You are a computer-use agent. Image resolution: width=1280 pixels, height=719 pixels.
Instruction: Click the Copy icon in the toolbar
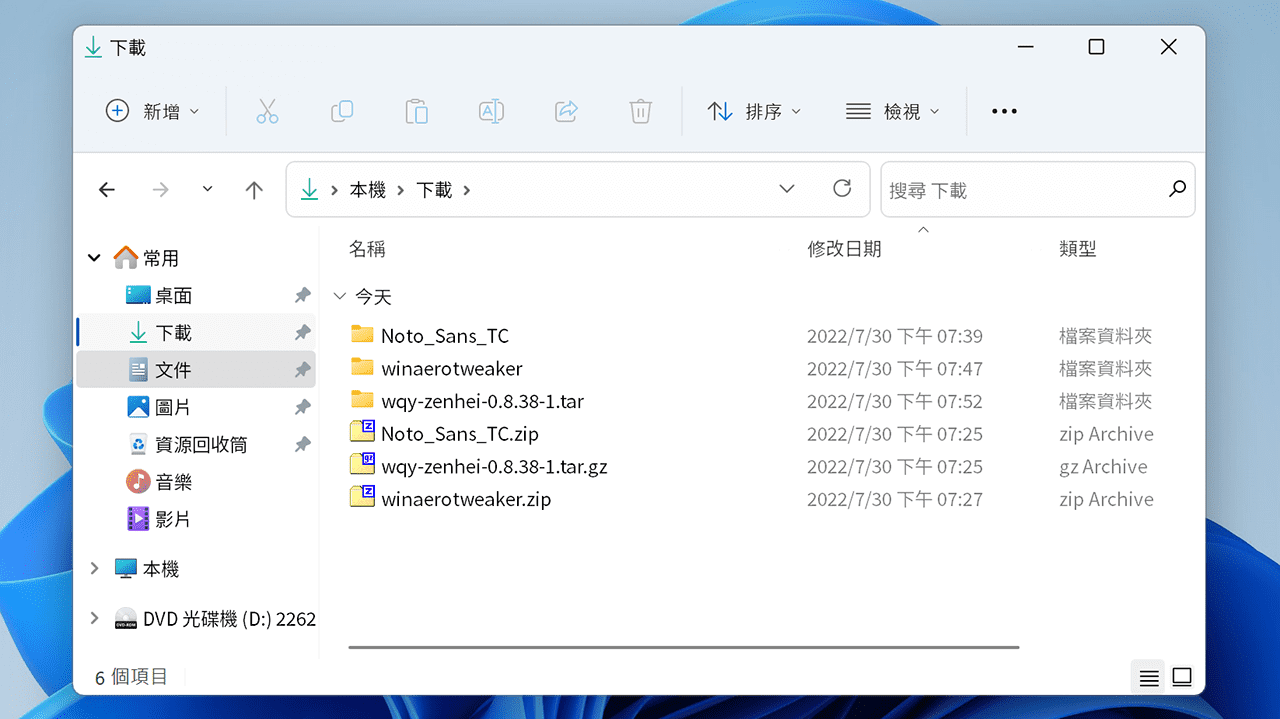pos(342,111)
